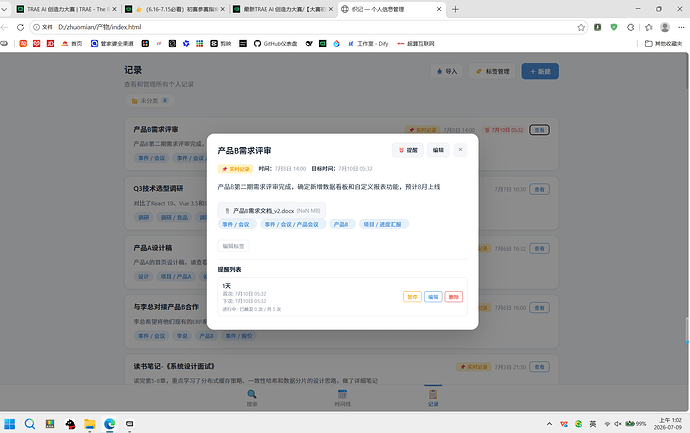Click the 提醒 reminder button in the dialog header

pos(407,150)
